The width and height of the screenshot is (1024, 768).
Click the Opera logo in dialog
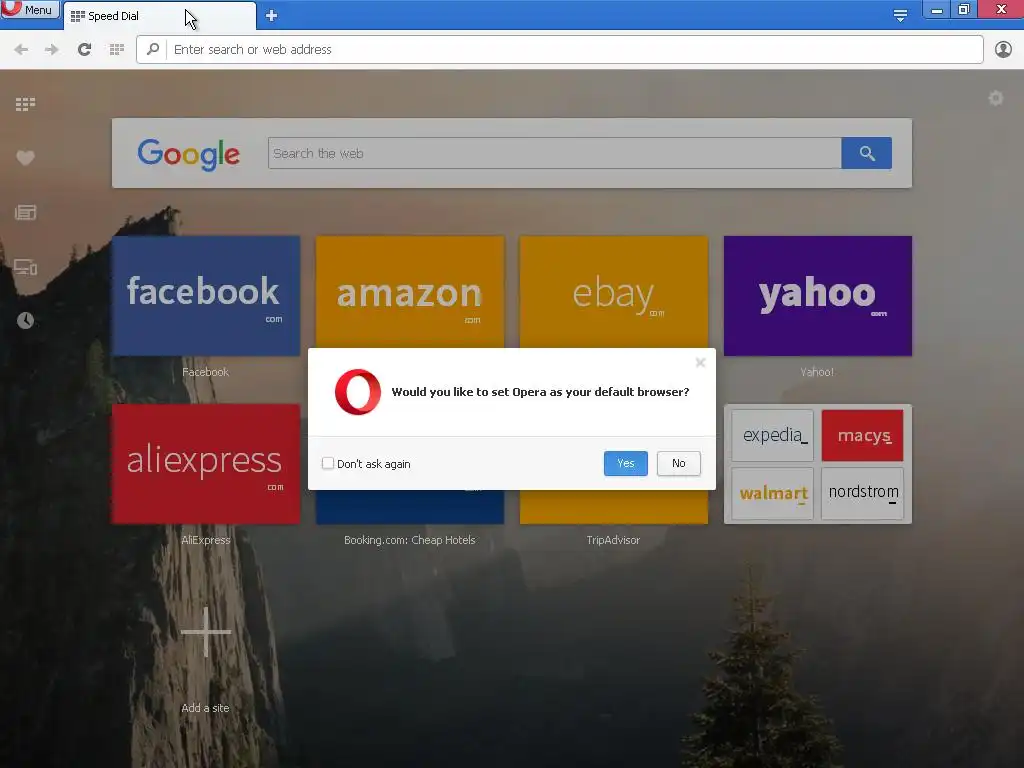(358, 392)
